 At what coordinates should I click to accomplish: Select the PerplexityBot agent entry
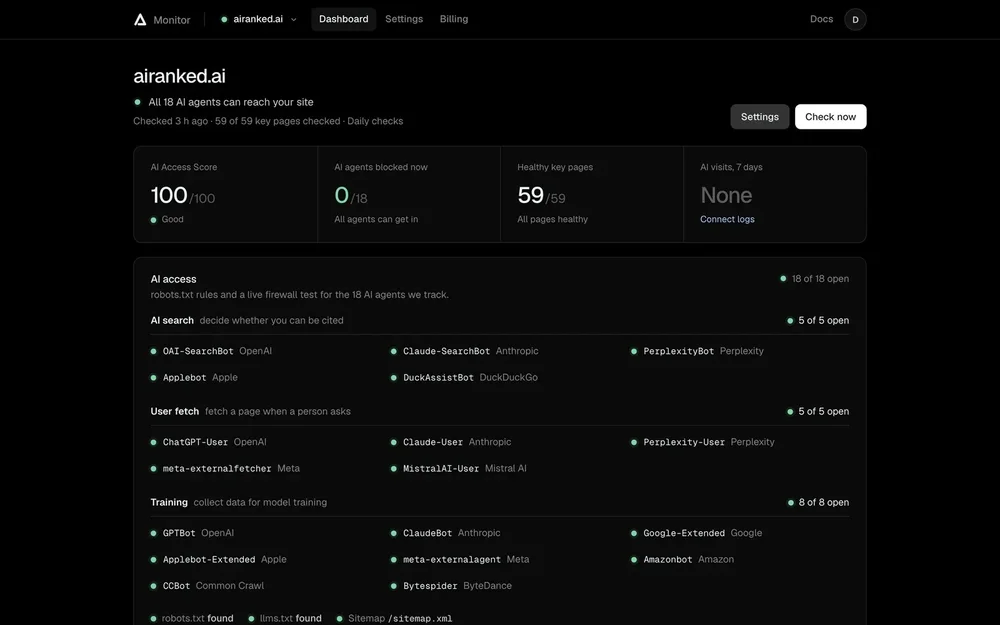[x=697, y=351]
